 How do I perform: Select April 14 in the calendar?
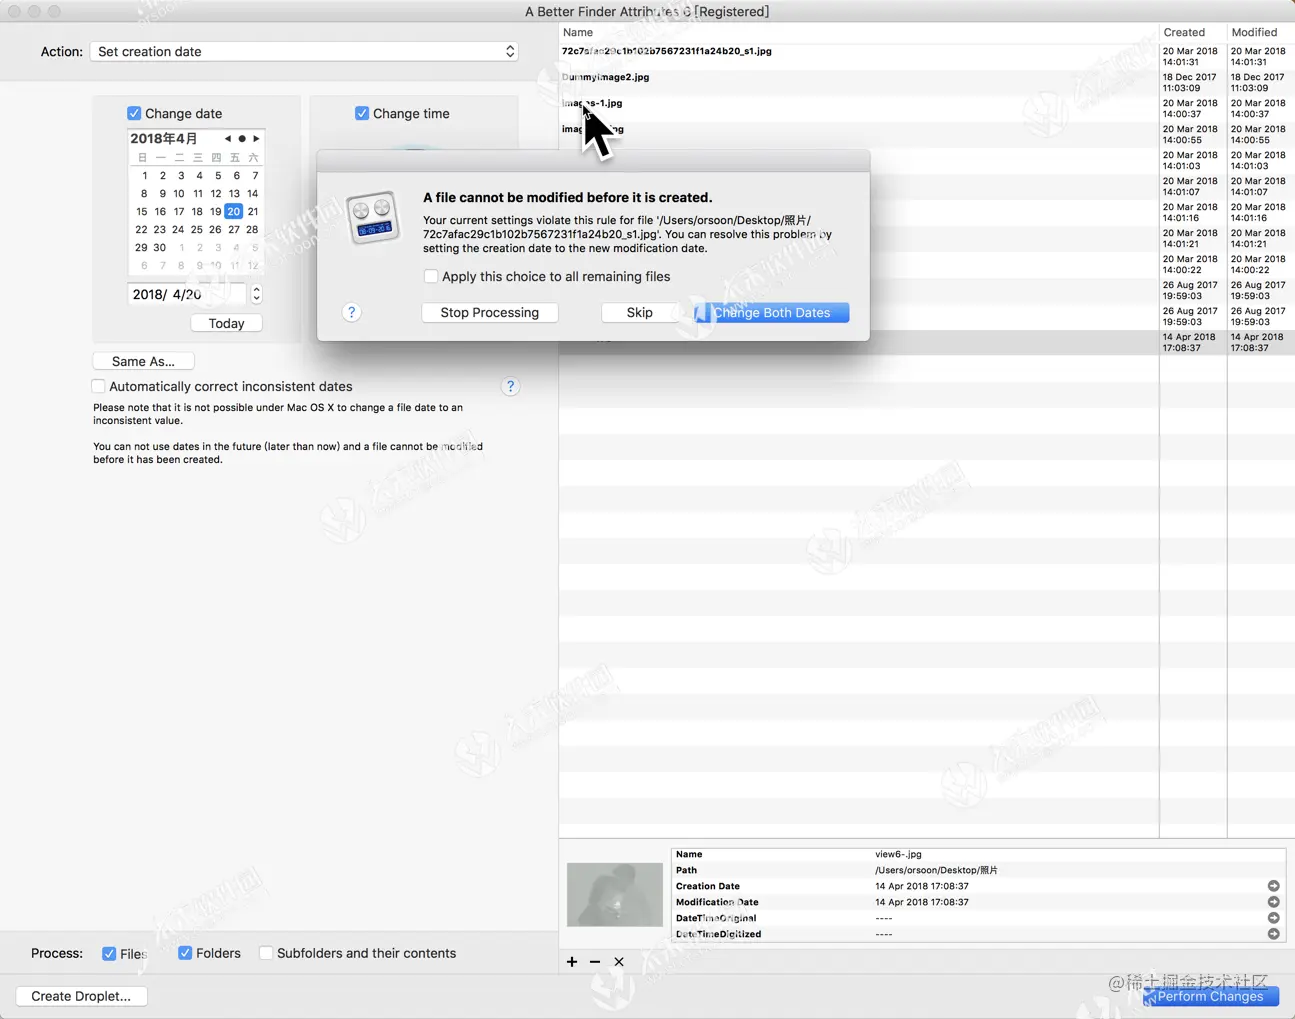(x=252, y=193)
